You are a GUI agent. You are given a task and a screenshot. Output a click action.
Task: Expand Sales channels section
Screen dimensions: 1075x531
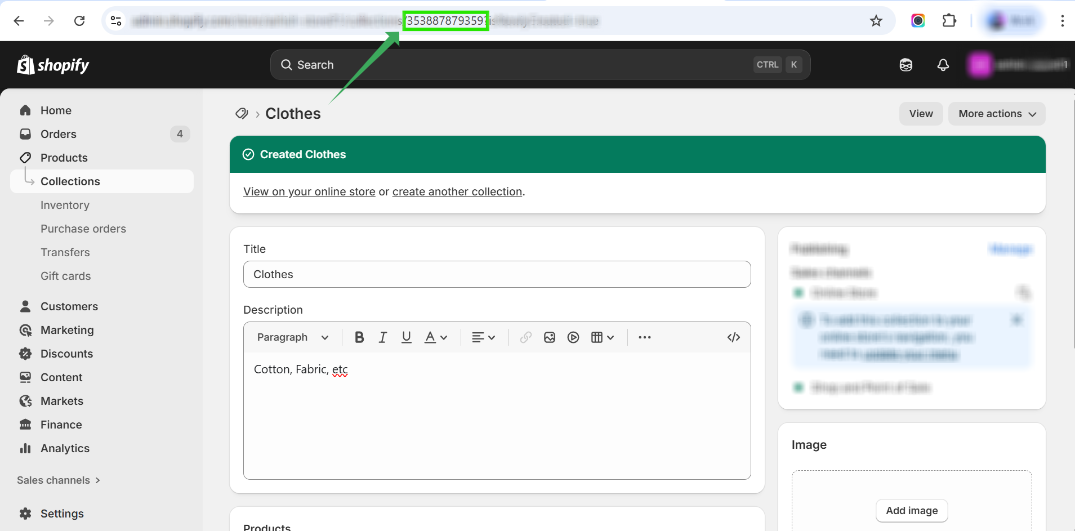coord(59,480)
